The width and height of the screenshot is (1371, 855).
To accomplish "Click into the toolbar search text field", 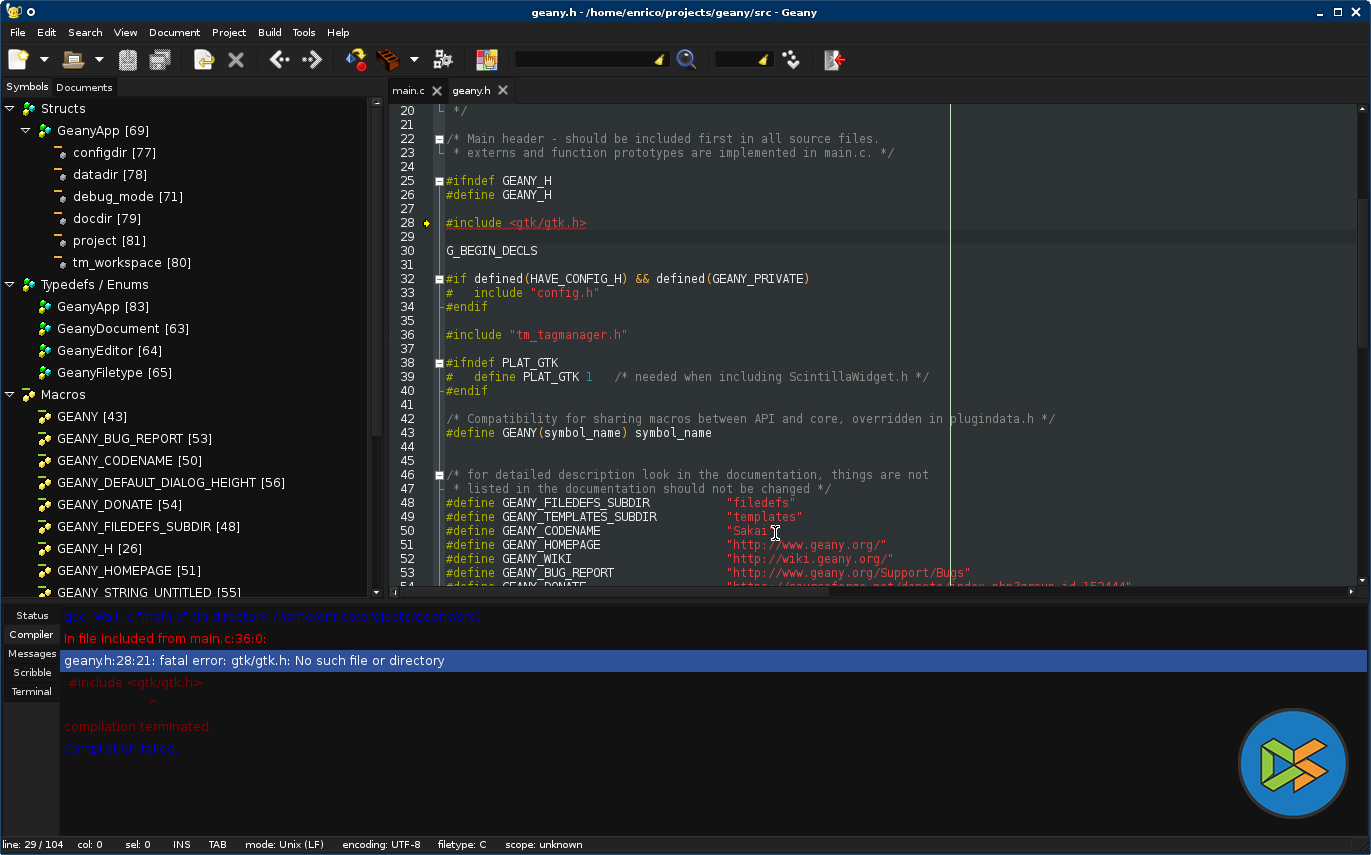I will tap(583, 60).
